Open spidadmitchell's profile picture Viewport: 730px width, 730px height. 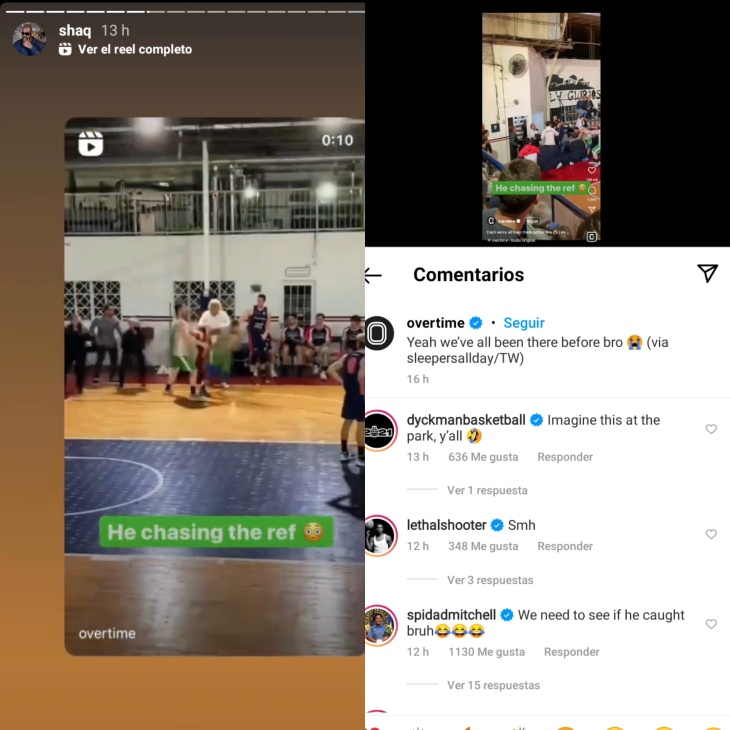380,626
